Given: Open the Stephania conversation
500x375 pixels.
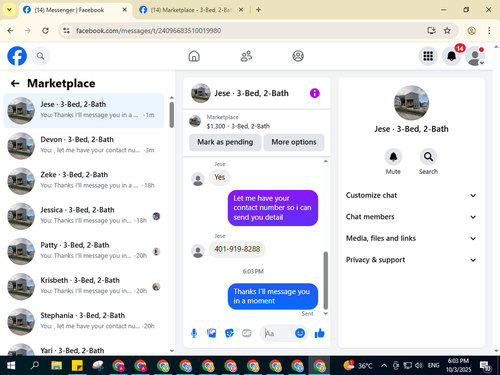Looking at the screenshot, I should (x=84, y=322).
